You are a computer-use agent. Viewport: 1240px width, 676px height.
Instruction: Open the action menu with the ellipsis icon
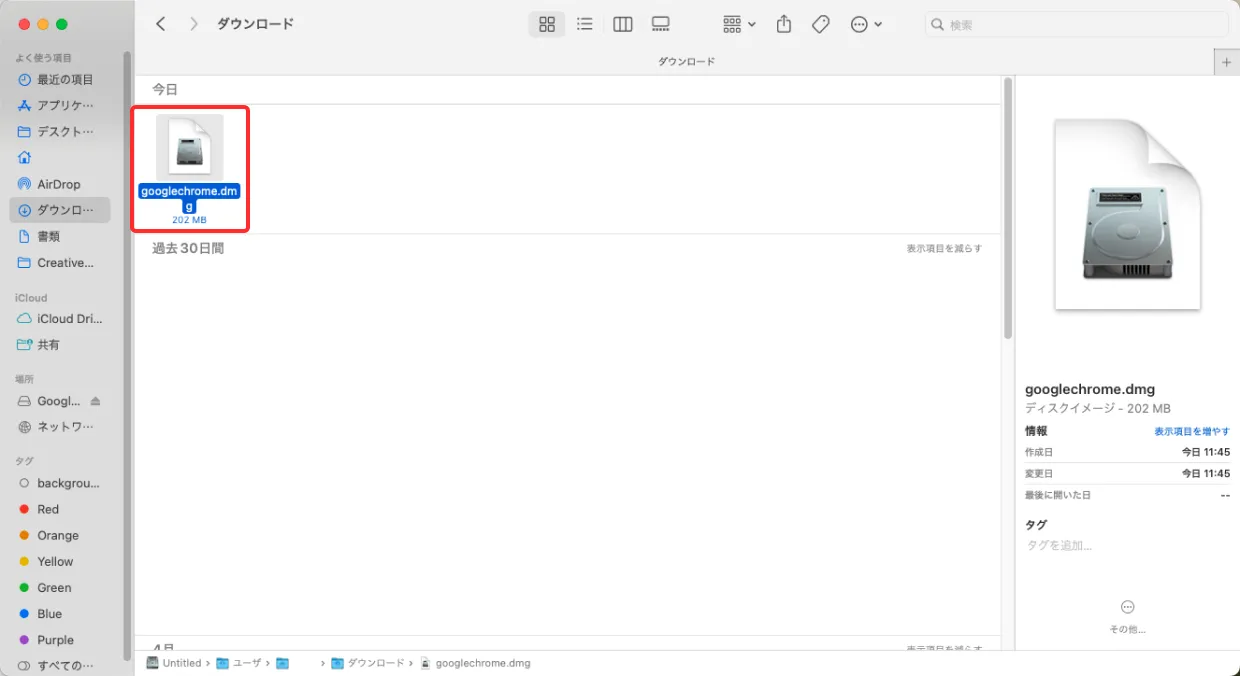[x=866, y=24]
